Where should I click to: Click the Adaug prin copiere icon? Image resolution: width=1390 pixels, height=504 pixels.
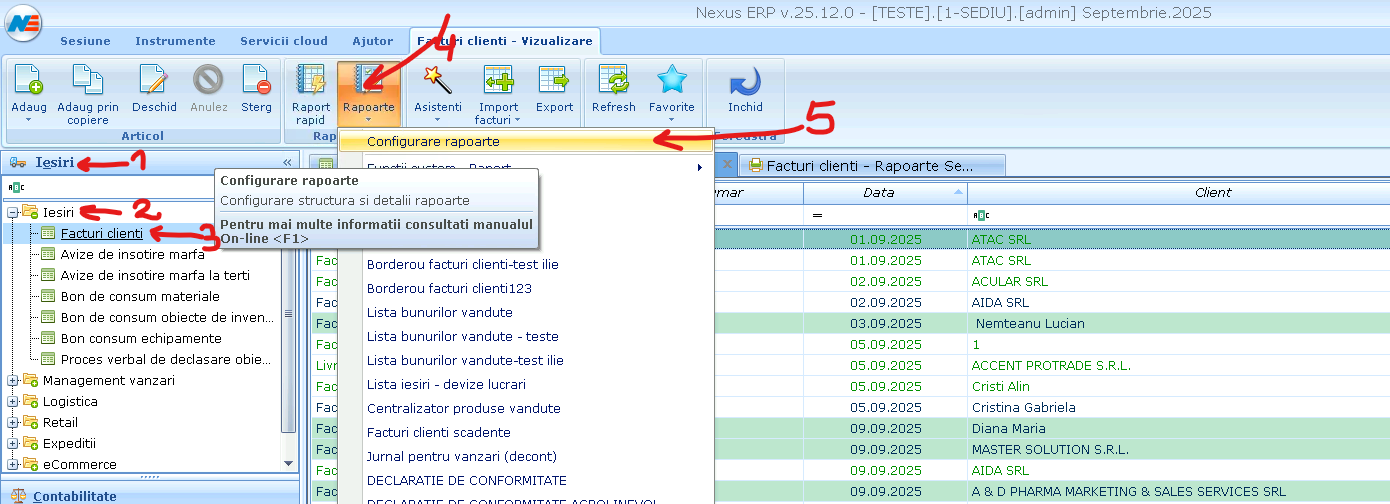coord(88,82)
